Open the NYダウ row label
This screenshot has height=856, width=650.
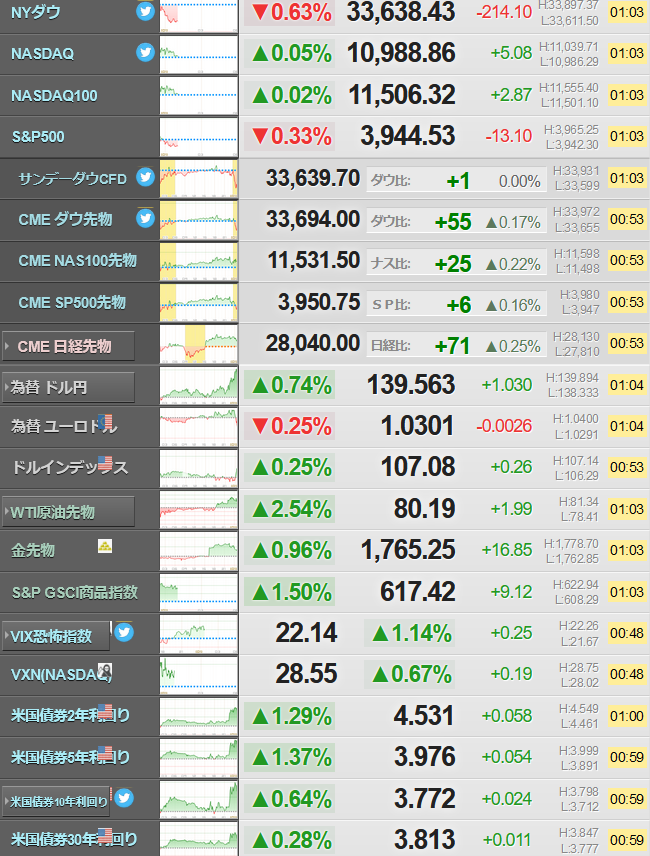coord(36,12)
